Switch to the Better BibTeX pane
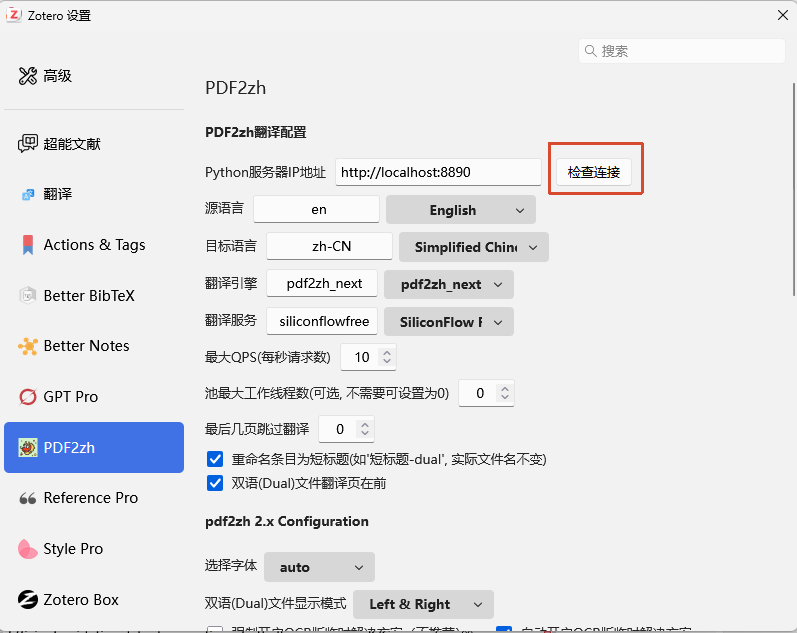 94,295
